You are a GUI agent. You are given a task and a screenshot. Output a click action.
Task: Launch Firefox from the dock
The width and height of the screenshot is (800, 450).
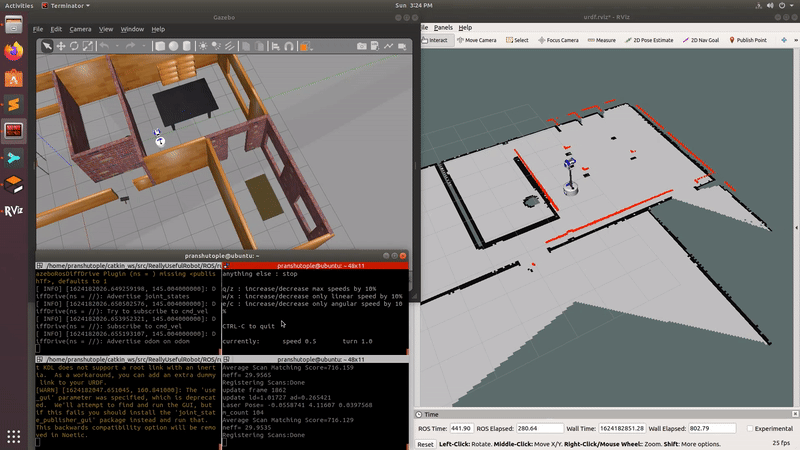coord(14,51)
